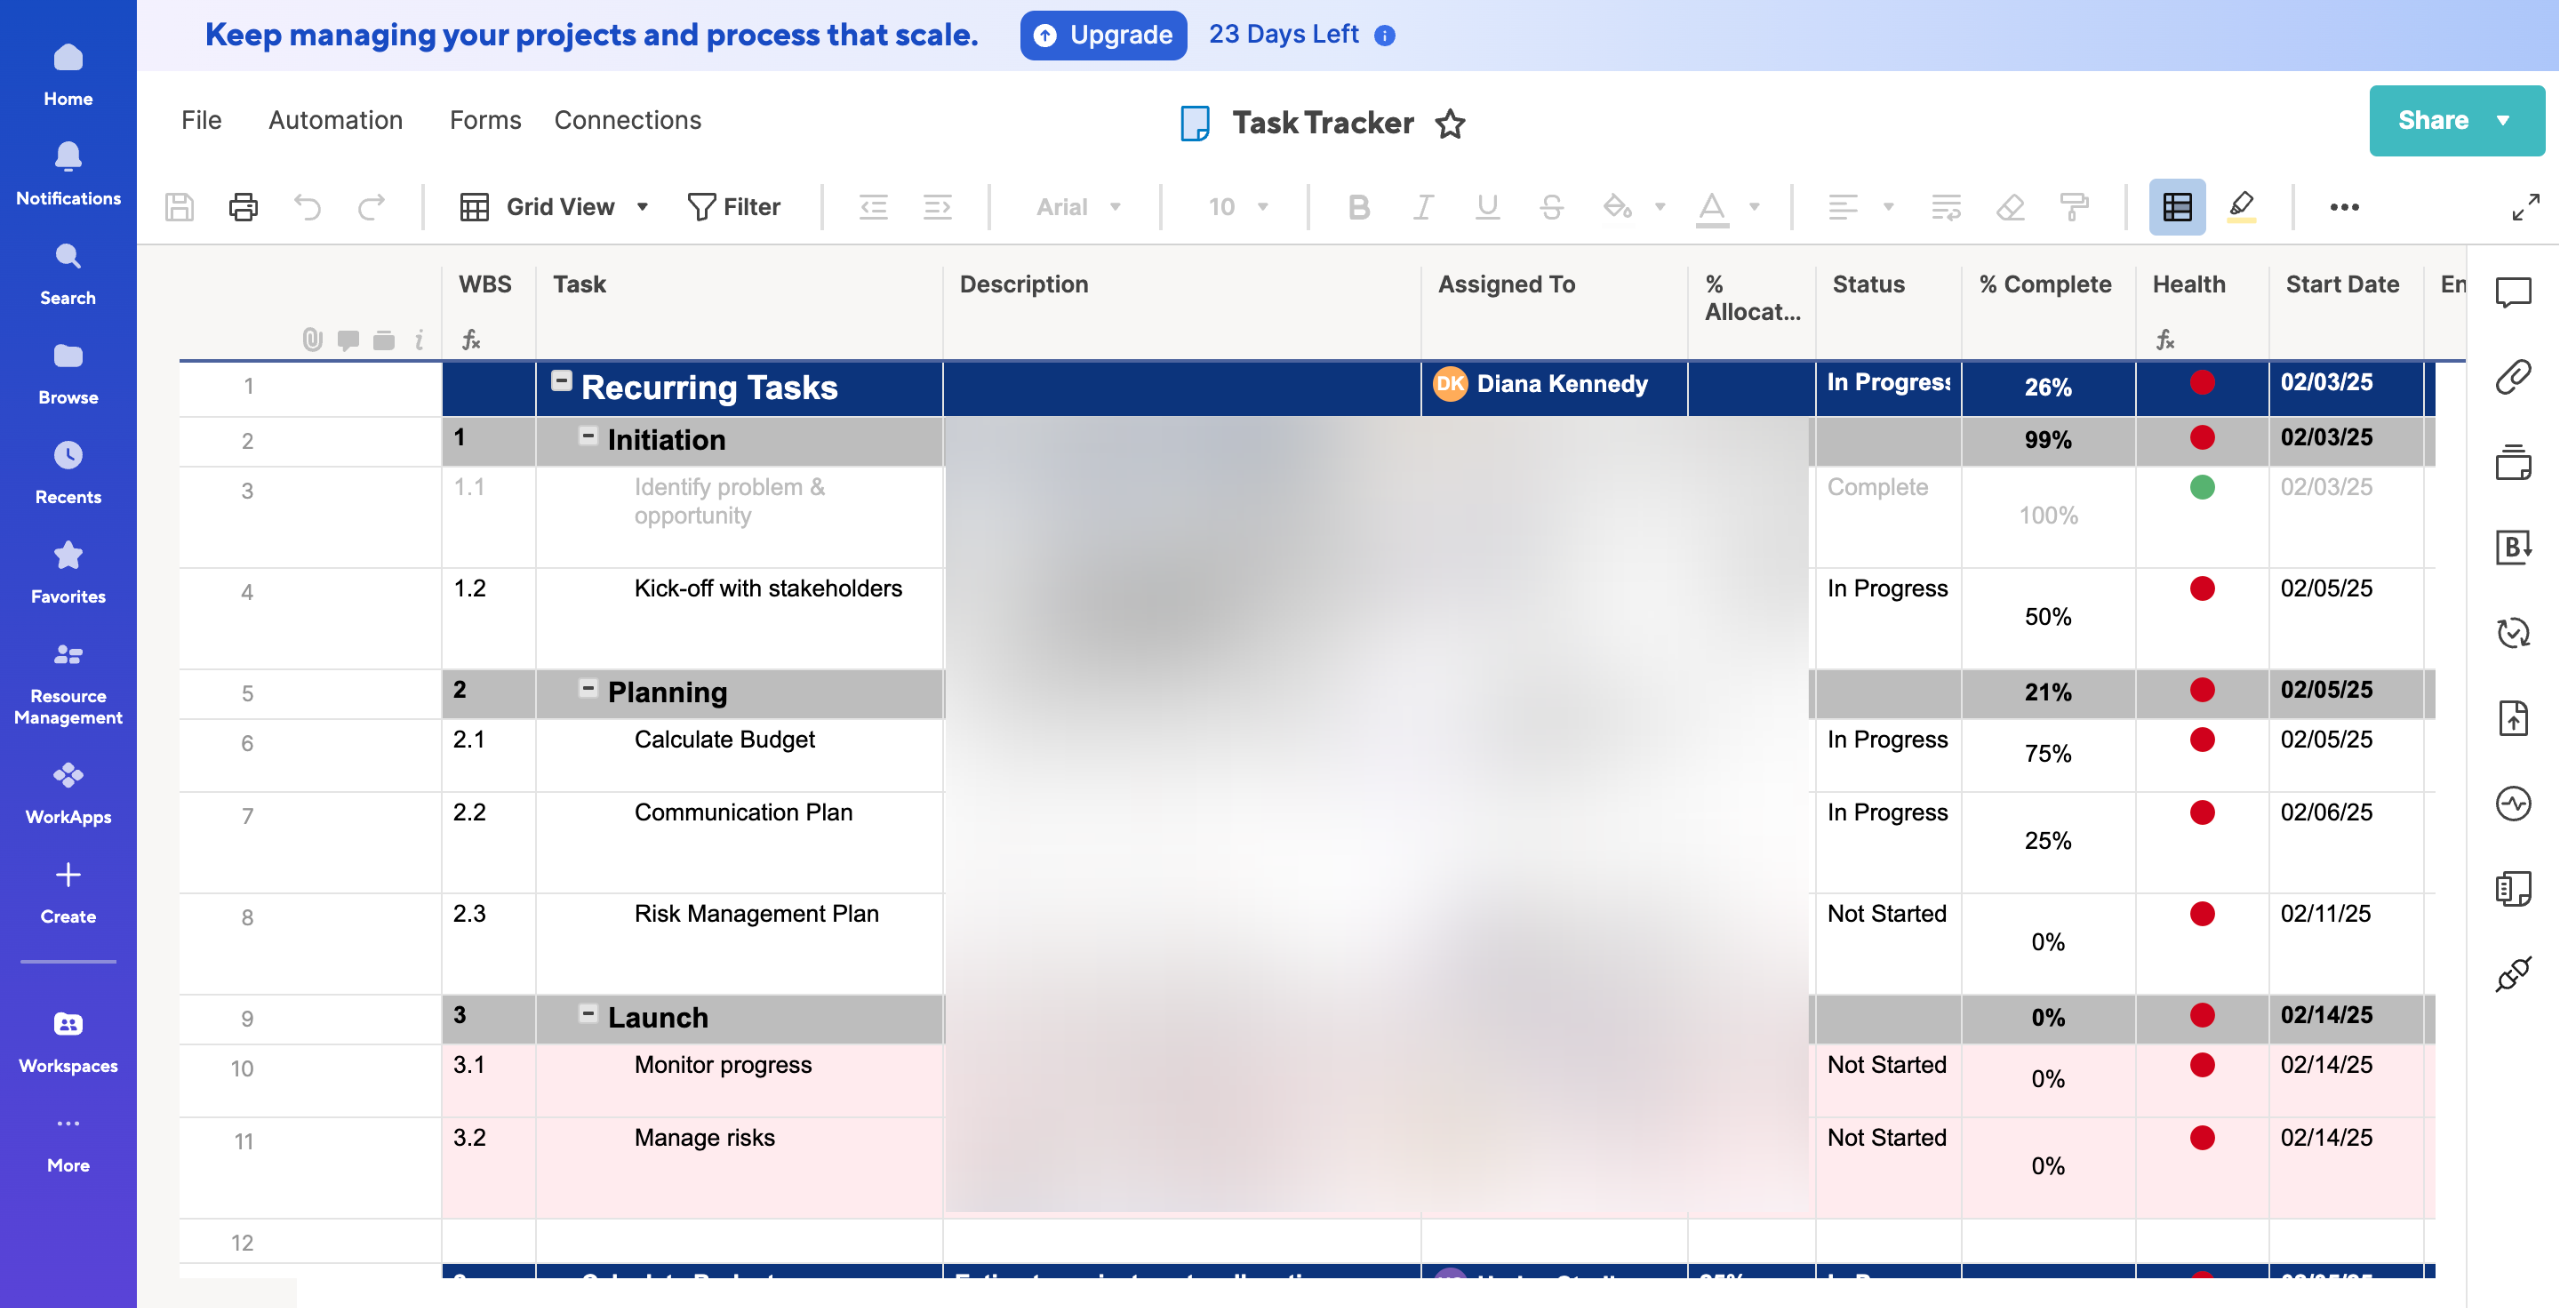Screen dimensions: 2559x1308
Task: Toggle underline formatting
Action: [1487, 207]
